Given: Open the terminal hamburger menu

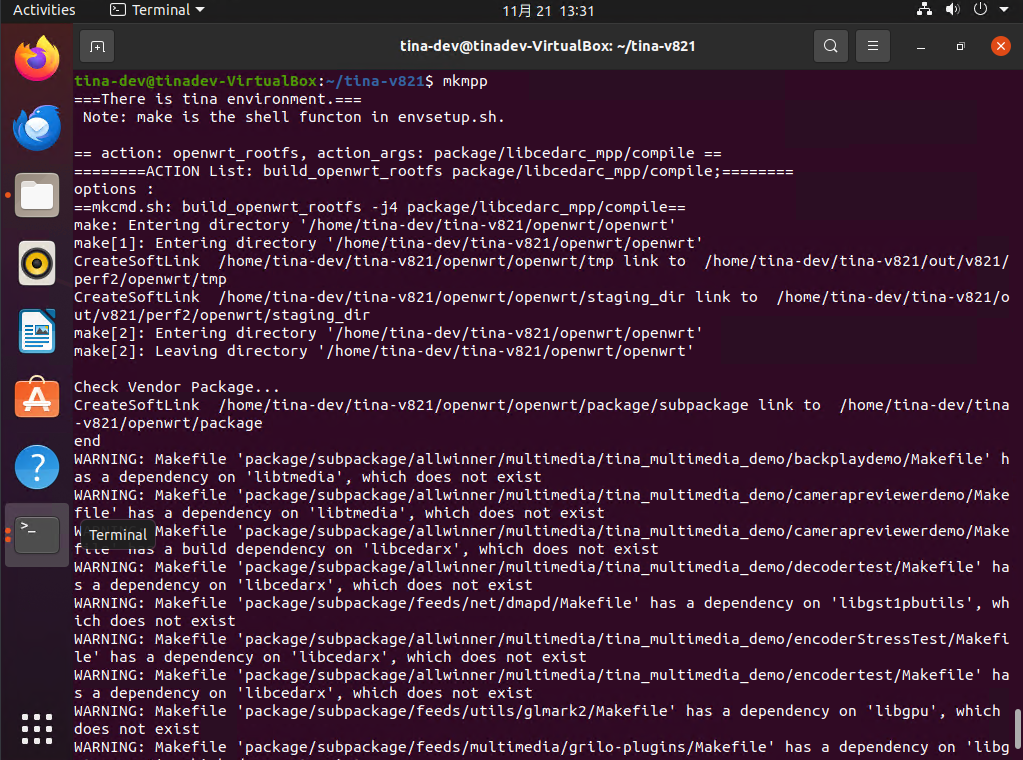Looking at the screenshot, I should click(873, 46).
